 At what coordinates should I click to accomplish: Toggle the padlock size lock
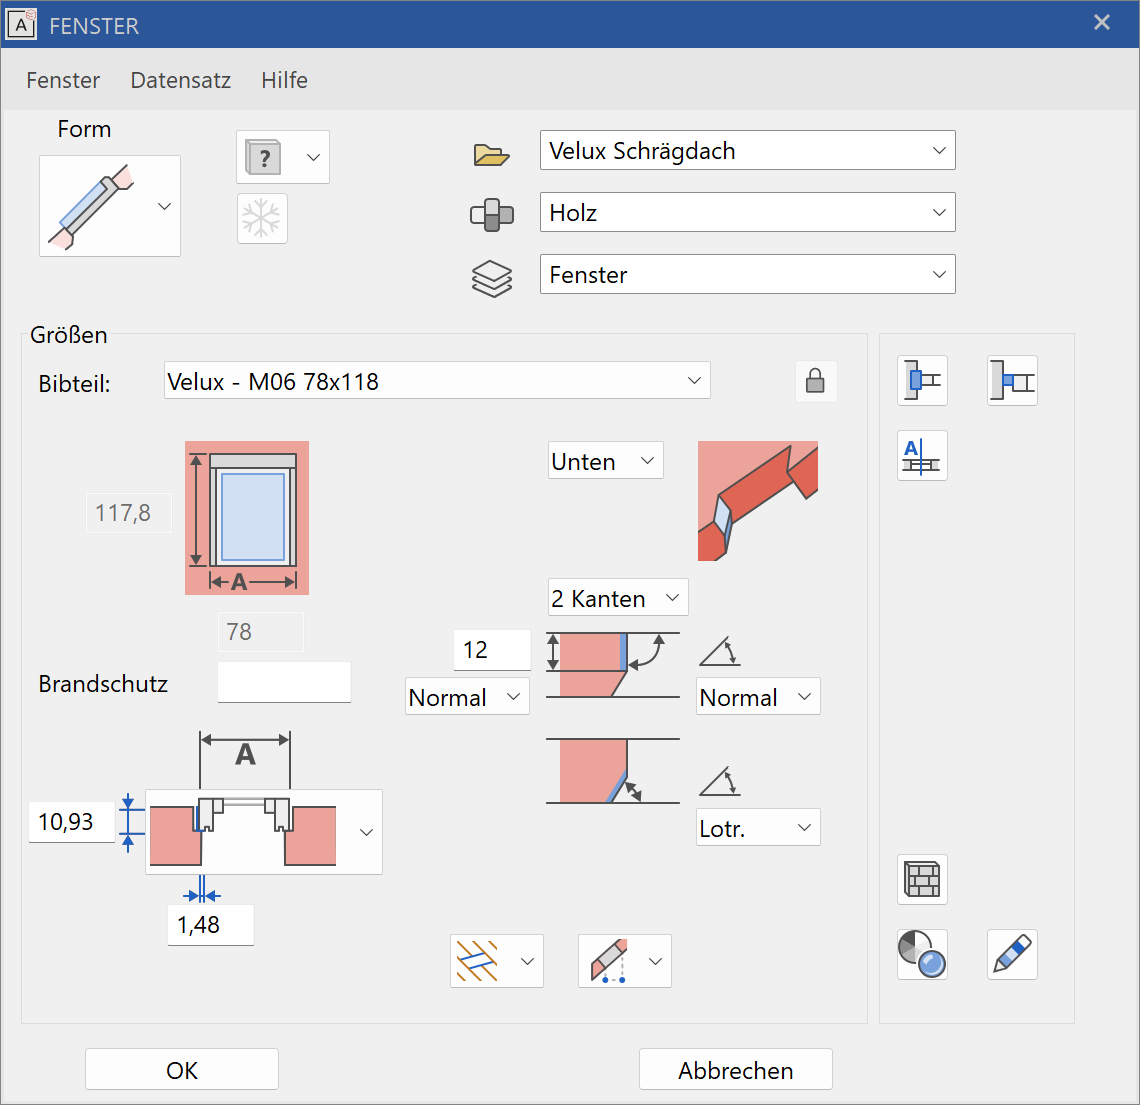point(816,381)
